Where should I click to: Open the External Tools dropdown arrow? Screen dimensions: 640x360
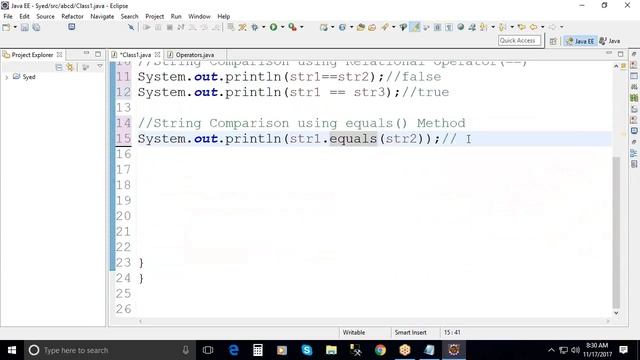(x=302, y=27)
